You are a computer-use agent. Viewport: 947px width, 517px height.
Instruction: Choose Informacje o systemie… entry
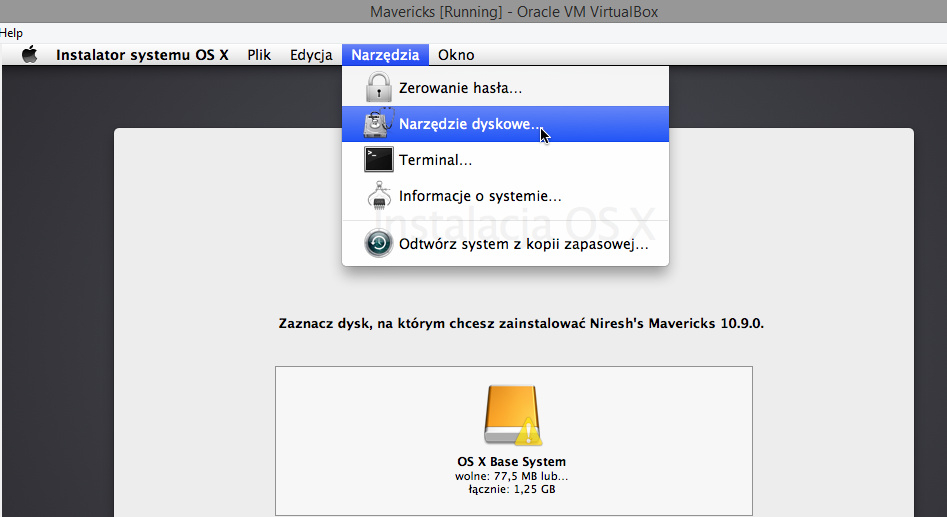pos(506,196)
